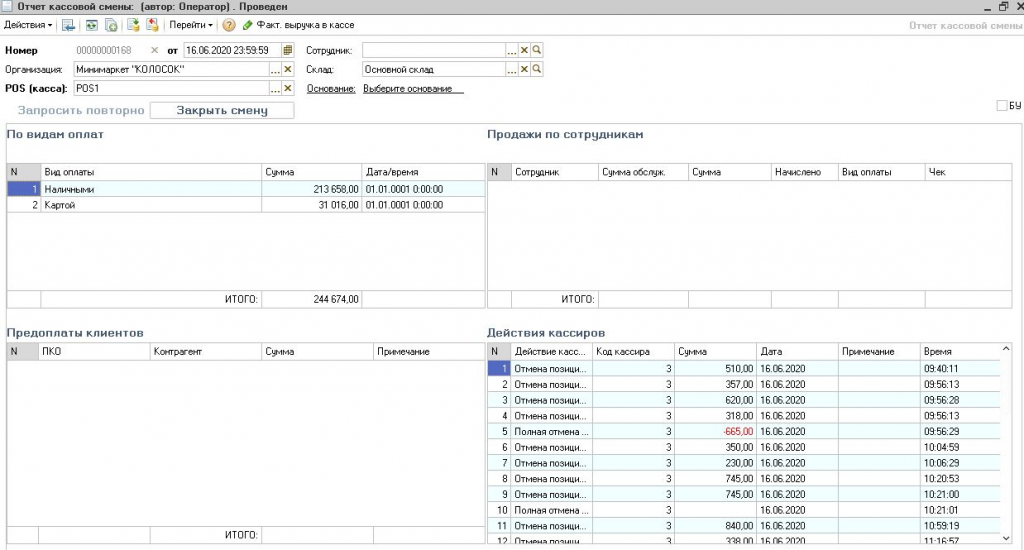The width and height of the screenshot is (1024, 550).
Task: Open selection dots for POS (касса) field
Action: 276,88
